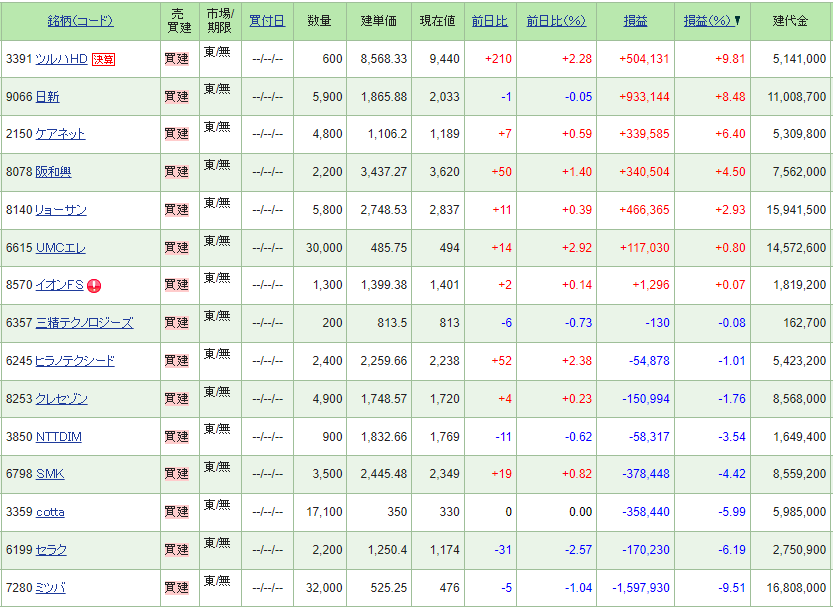
Task: Open the ヒラノテクシード stock link
Action: 75,361
